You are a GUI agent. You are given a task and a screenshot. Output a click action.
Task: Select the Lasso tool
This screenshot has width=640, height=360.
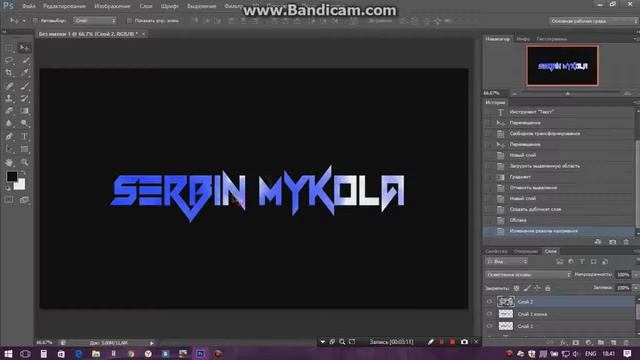pyautogui.click(x=9, y=60)
